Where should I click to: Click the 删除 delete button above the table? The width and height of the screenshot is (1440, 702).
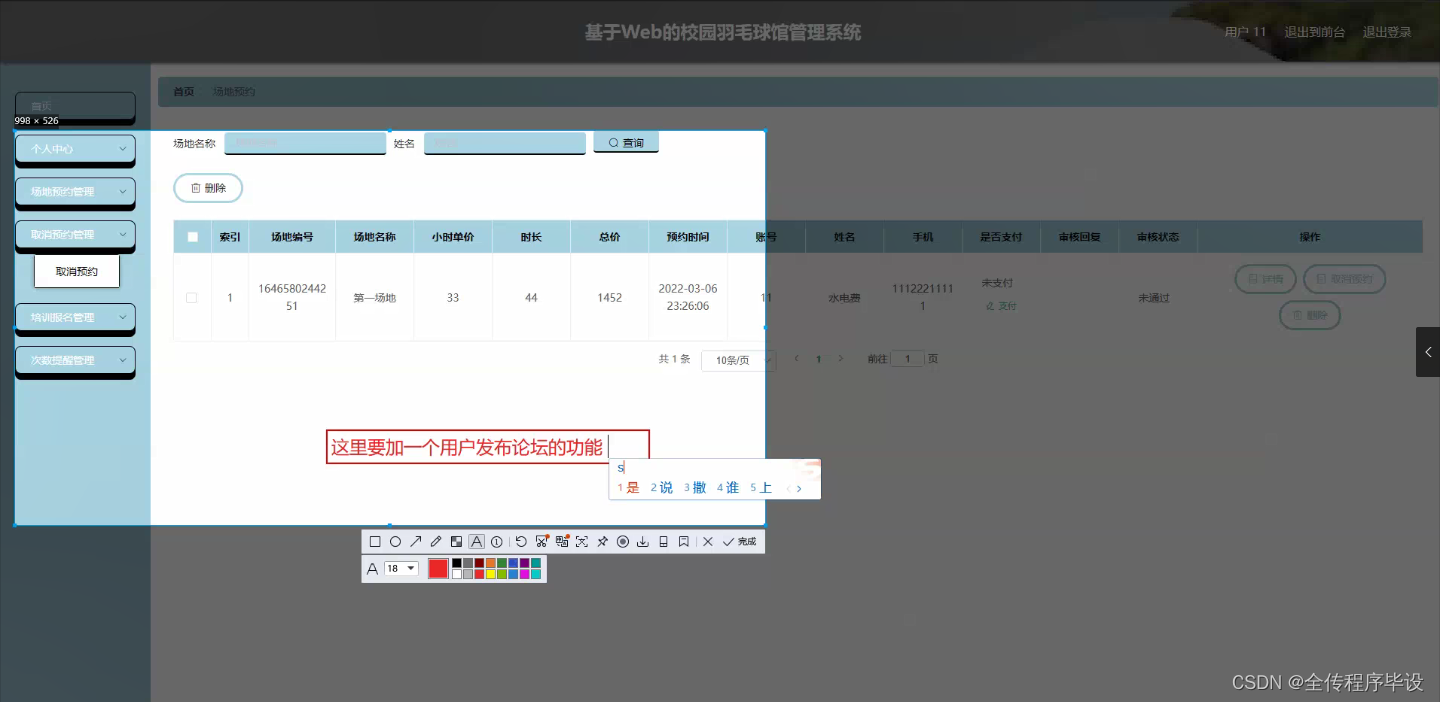coord(207,187)
